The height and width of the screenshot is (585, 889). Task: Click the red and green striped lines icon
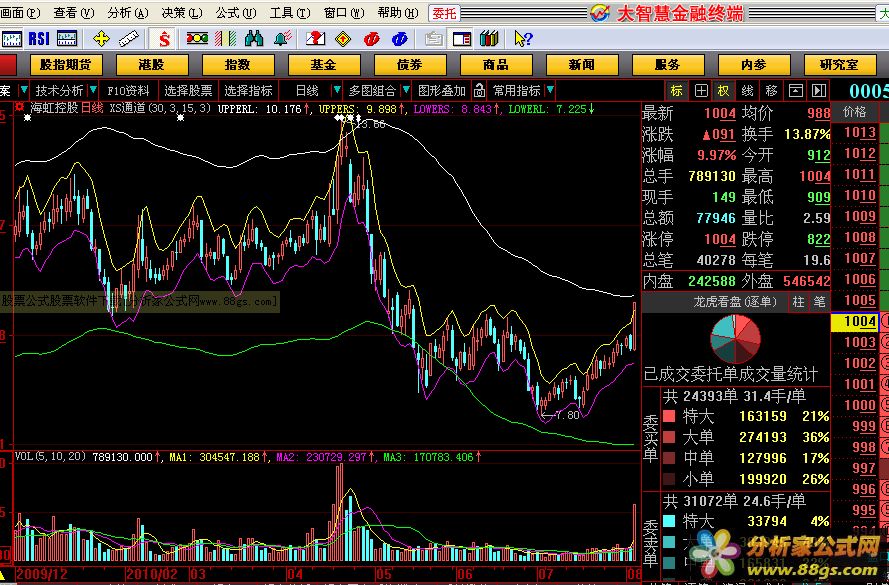[226, 39]
